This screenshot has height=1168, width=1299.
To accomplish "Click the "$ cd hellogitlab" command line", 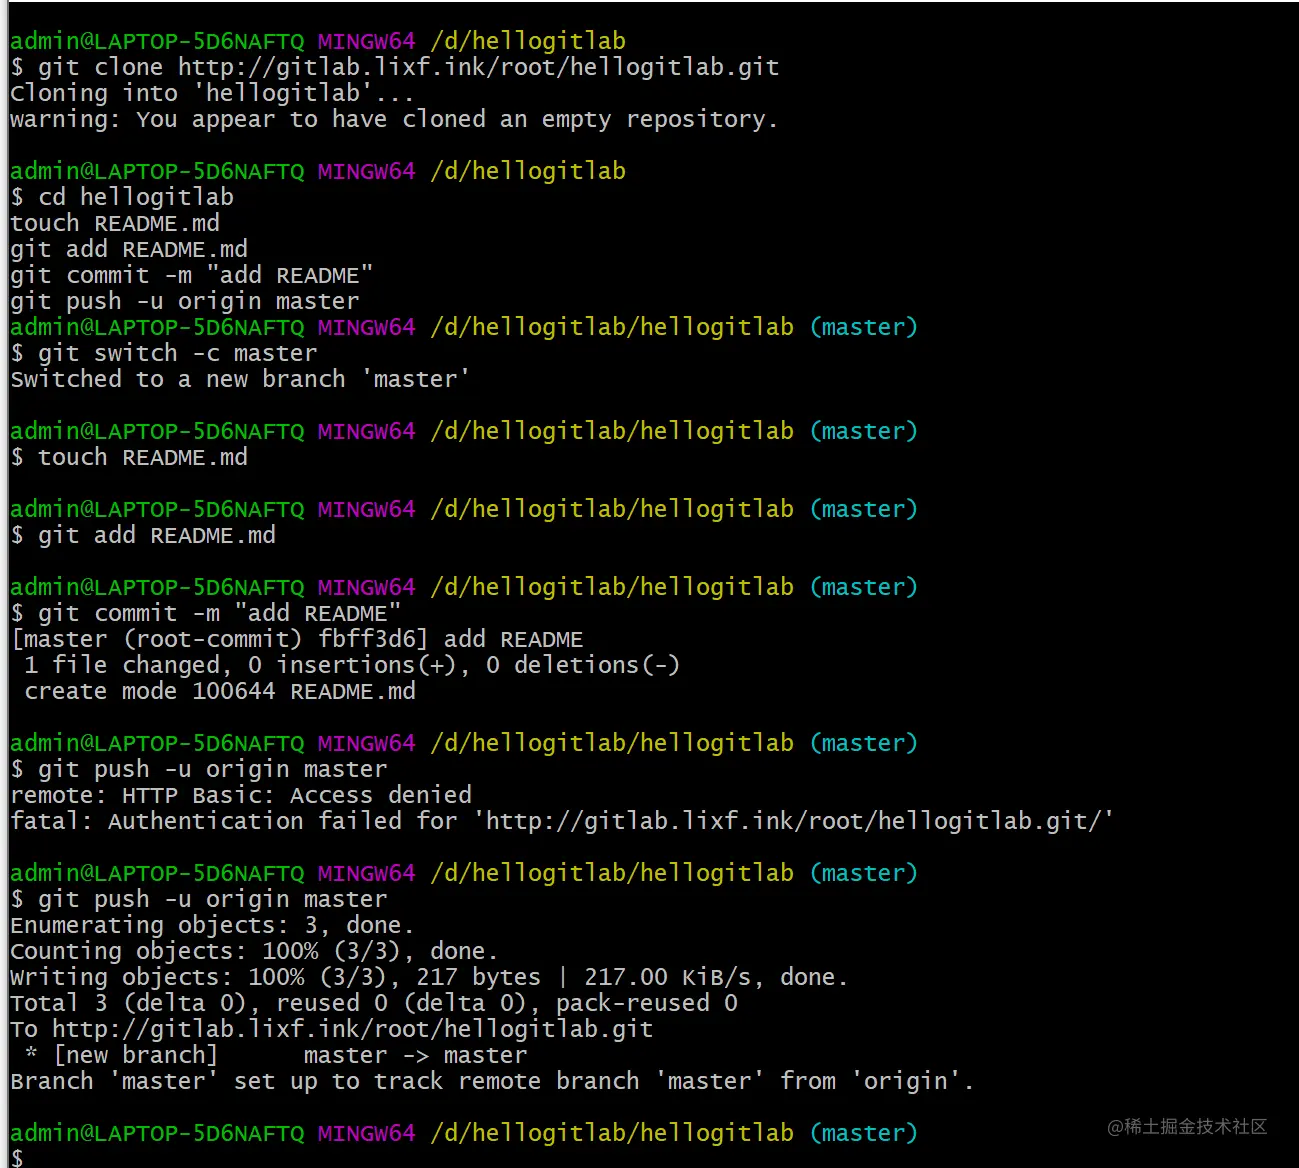I will tap(122, 197).
